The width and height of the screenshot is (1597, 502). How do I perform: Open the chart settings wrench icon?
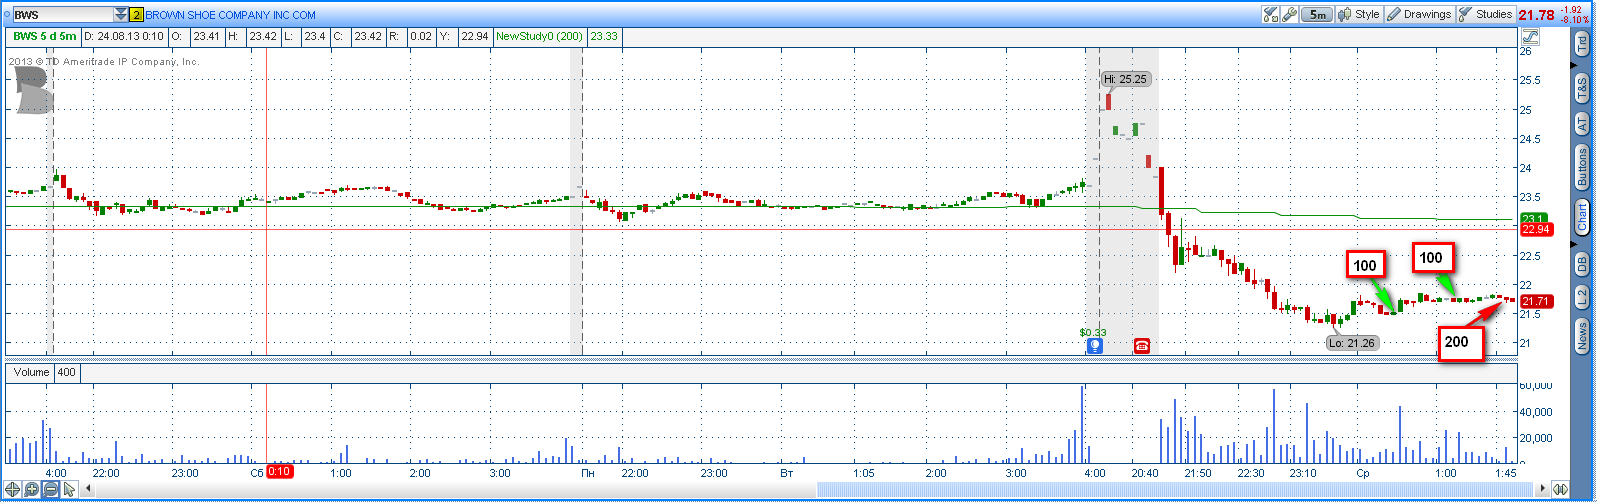click(1289, 14)
